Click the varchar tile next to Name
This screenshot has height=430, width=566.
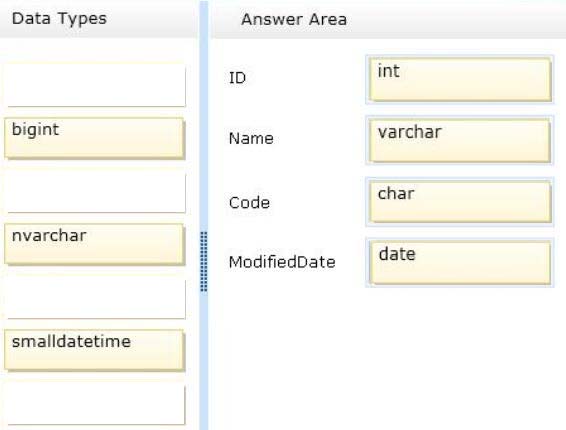460,140
